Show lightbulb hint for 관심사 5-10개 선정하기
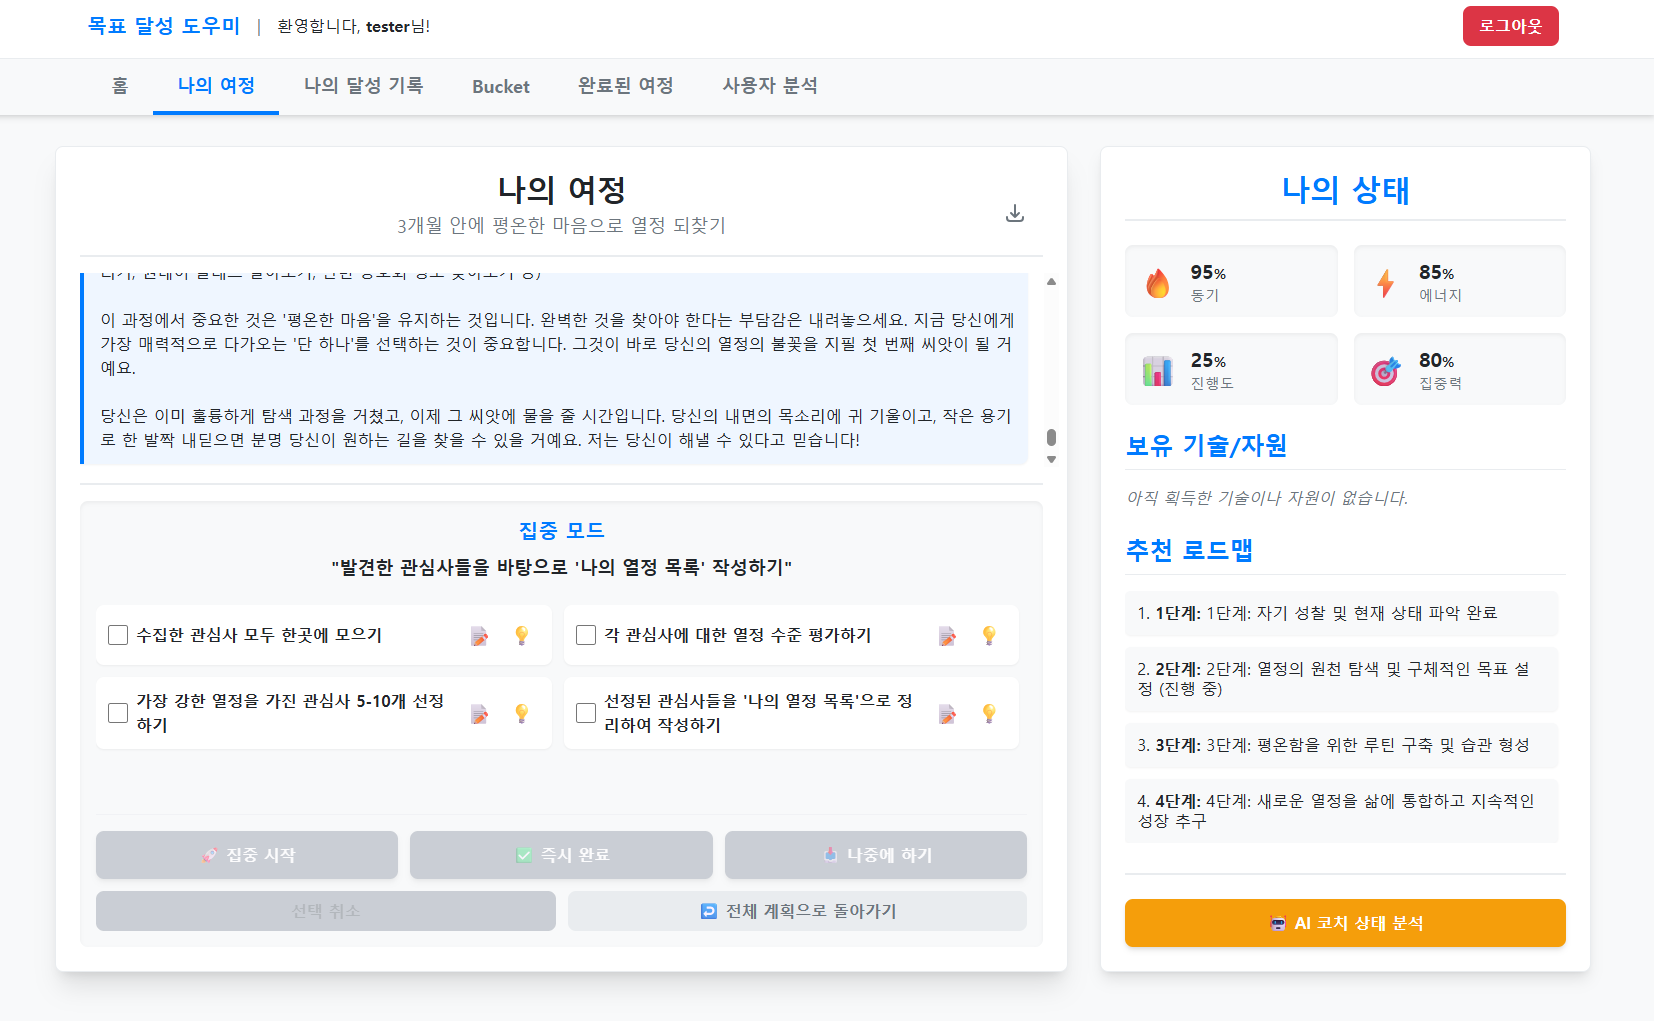The width and height of the screenshot is (1654, 1021). point(521,713)
